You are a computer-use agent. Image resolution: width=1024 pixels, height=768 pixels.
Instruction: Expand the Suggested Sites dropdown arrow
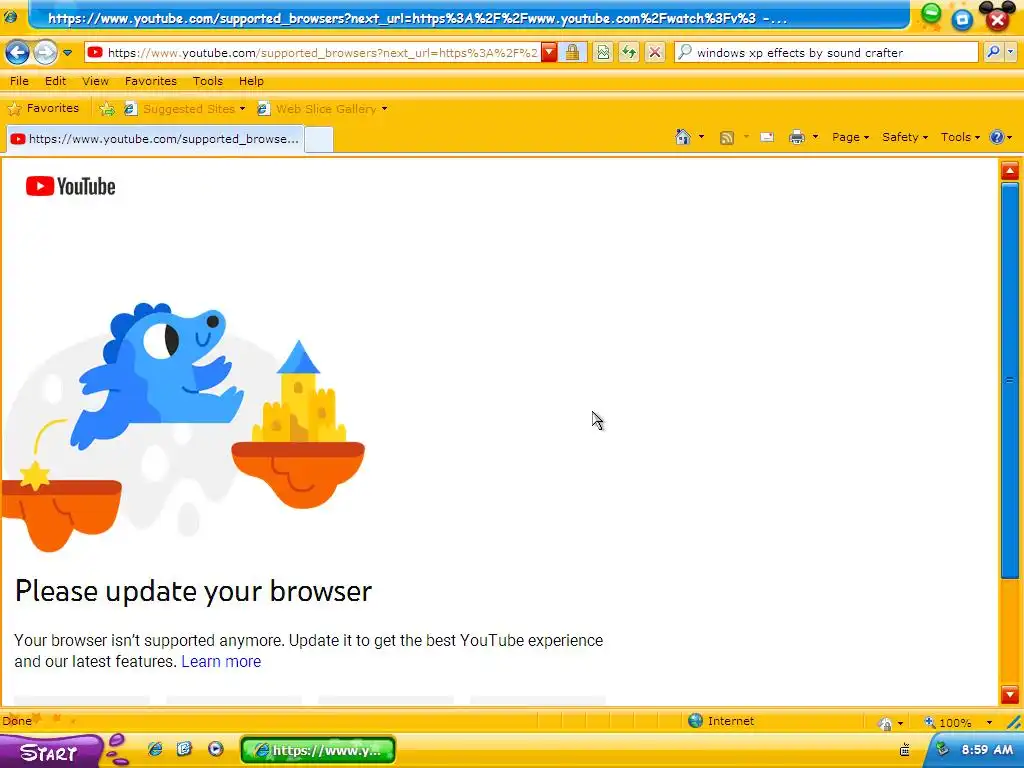point(242,109)
